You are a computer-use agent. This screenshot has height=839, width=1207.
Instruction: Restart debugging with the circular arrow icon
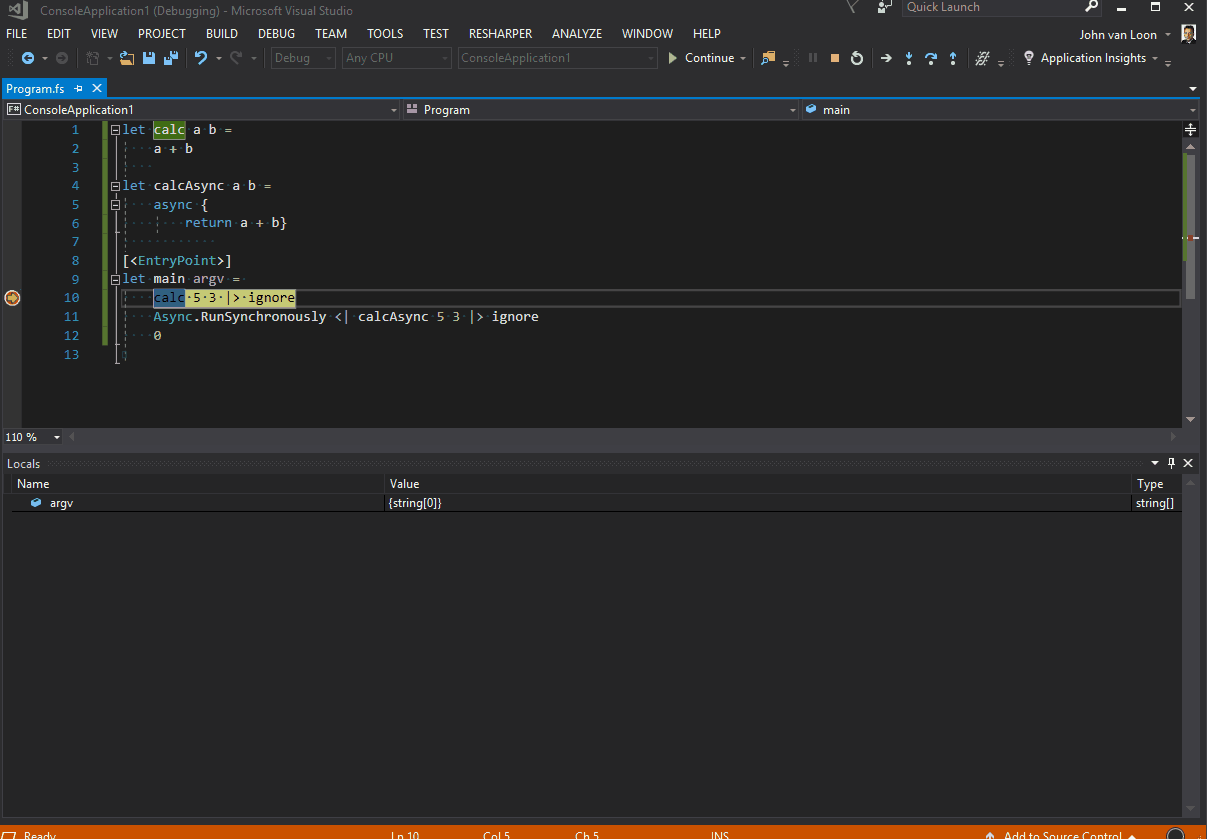pos(857,58)
